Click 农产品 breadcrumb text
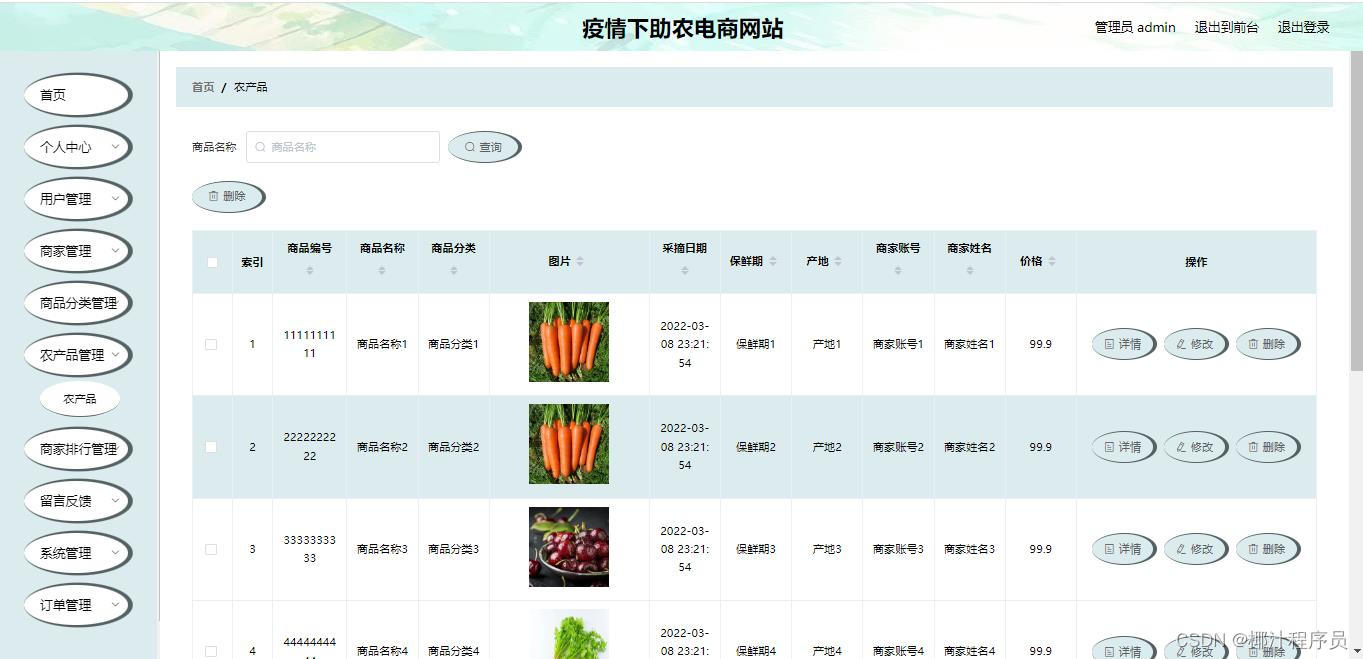The image size is (1363, 659). [x=250, y=87]
